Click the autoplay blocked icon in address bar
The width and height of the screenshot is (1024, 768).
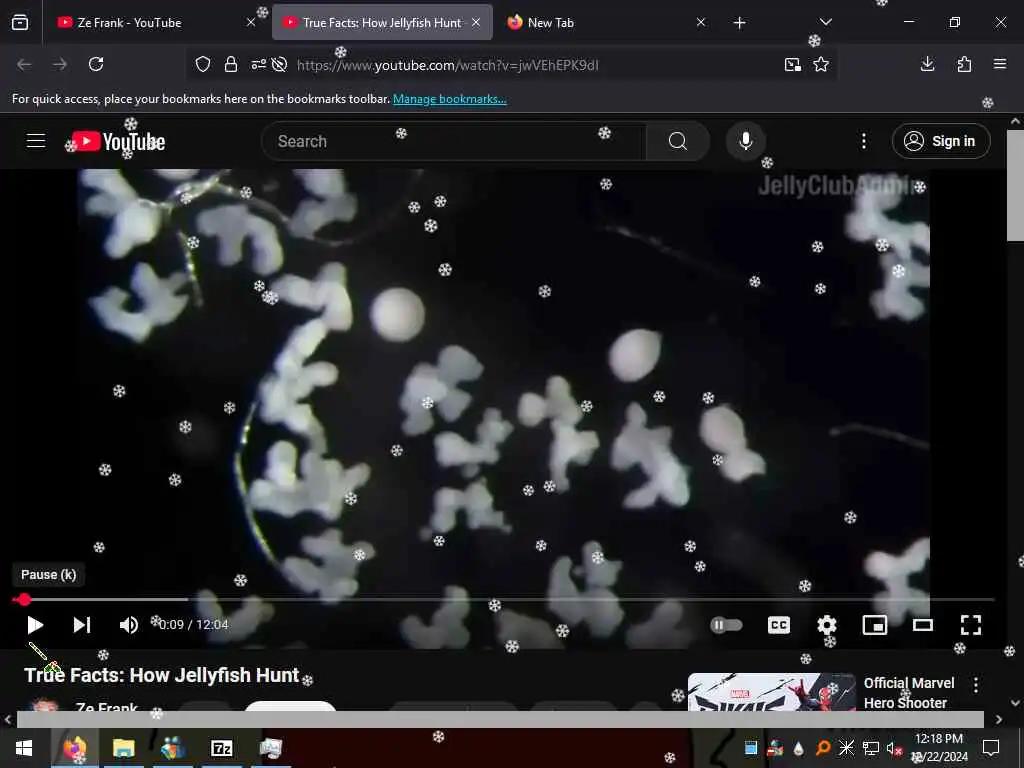pos(280,65)
